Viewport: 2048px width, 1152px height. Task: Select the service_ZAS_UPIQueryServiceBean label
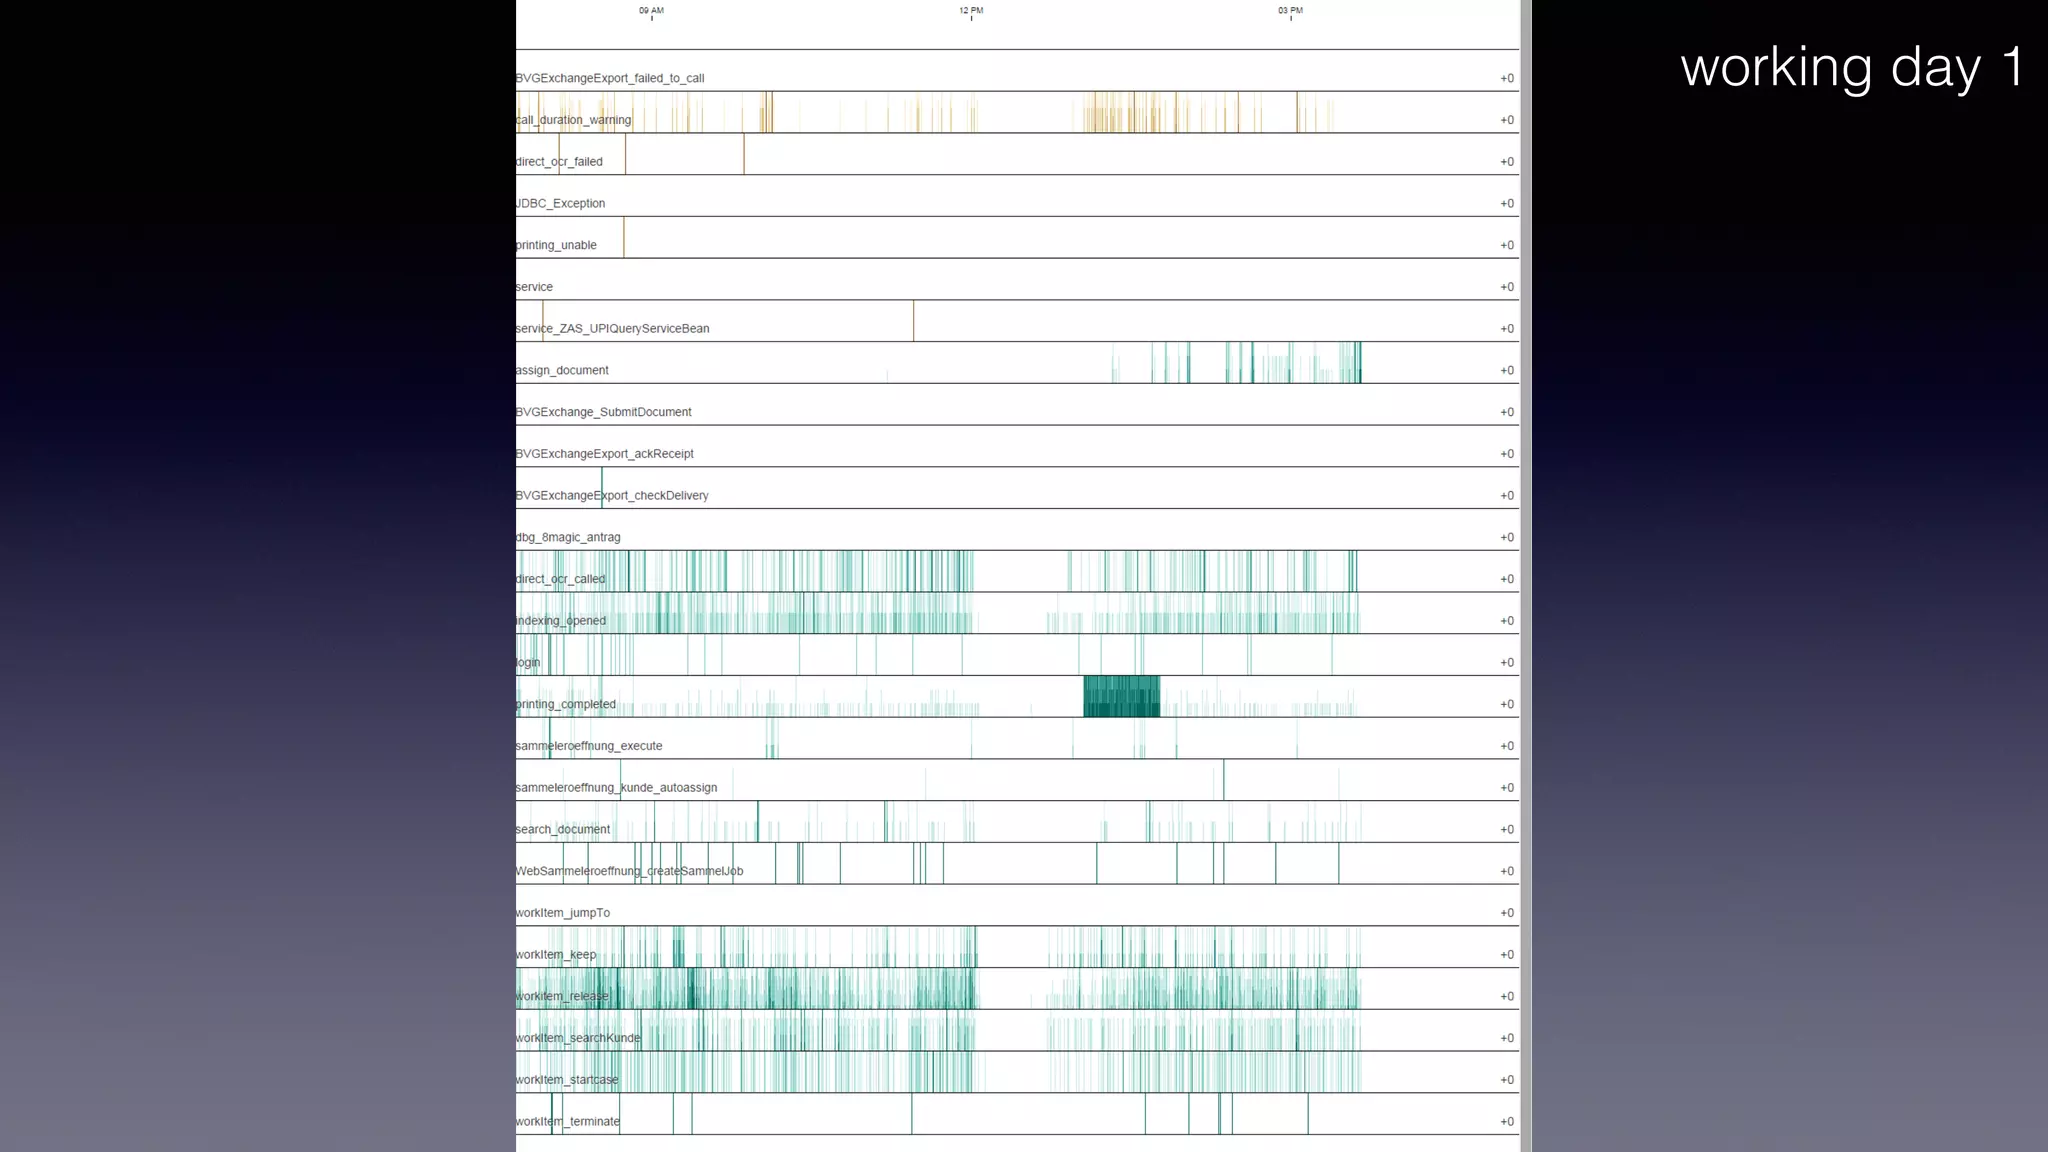click(x=613, y=329)
